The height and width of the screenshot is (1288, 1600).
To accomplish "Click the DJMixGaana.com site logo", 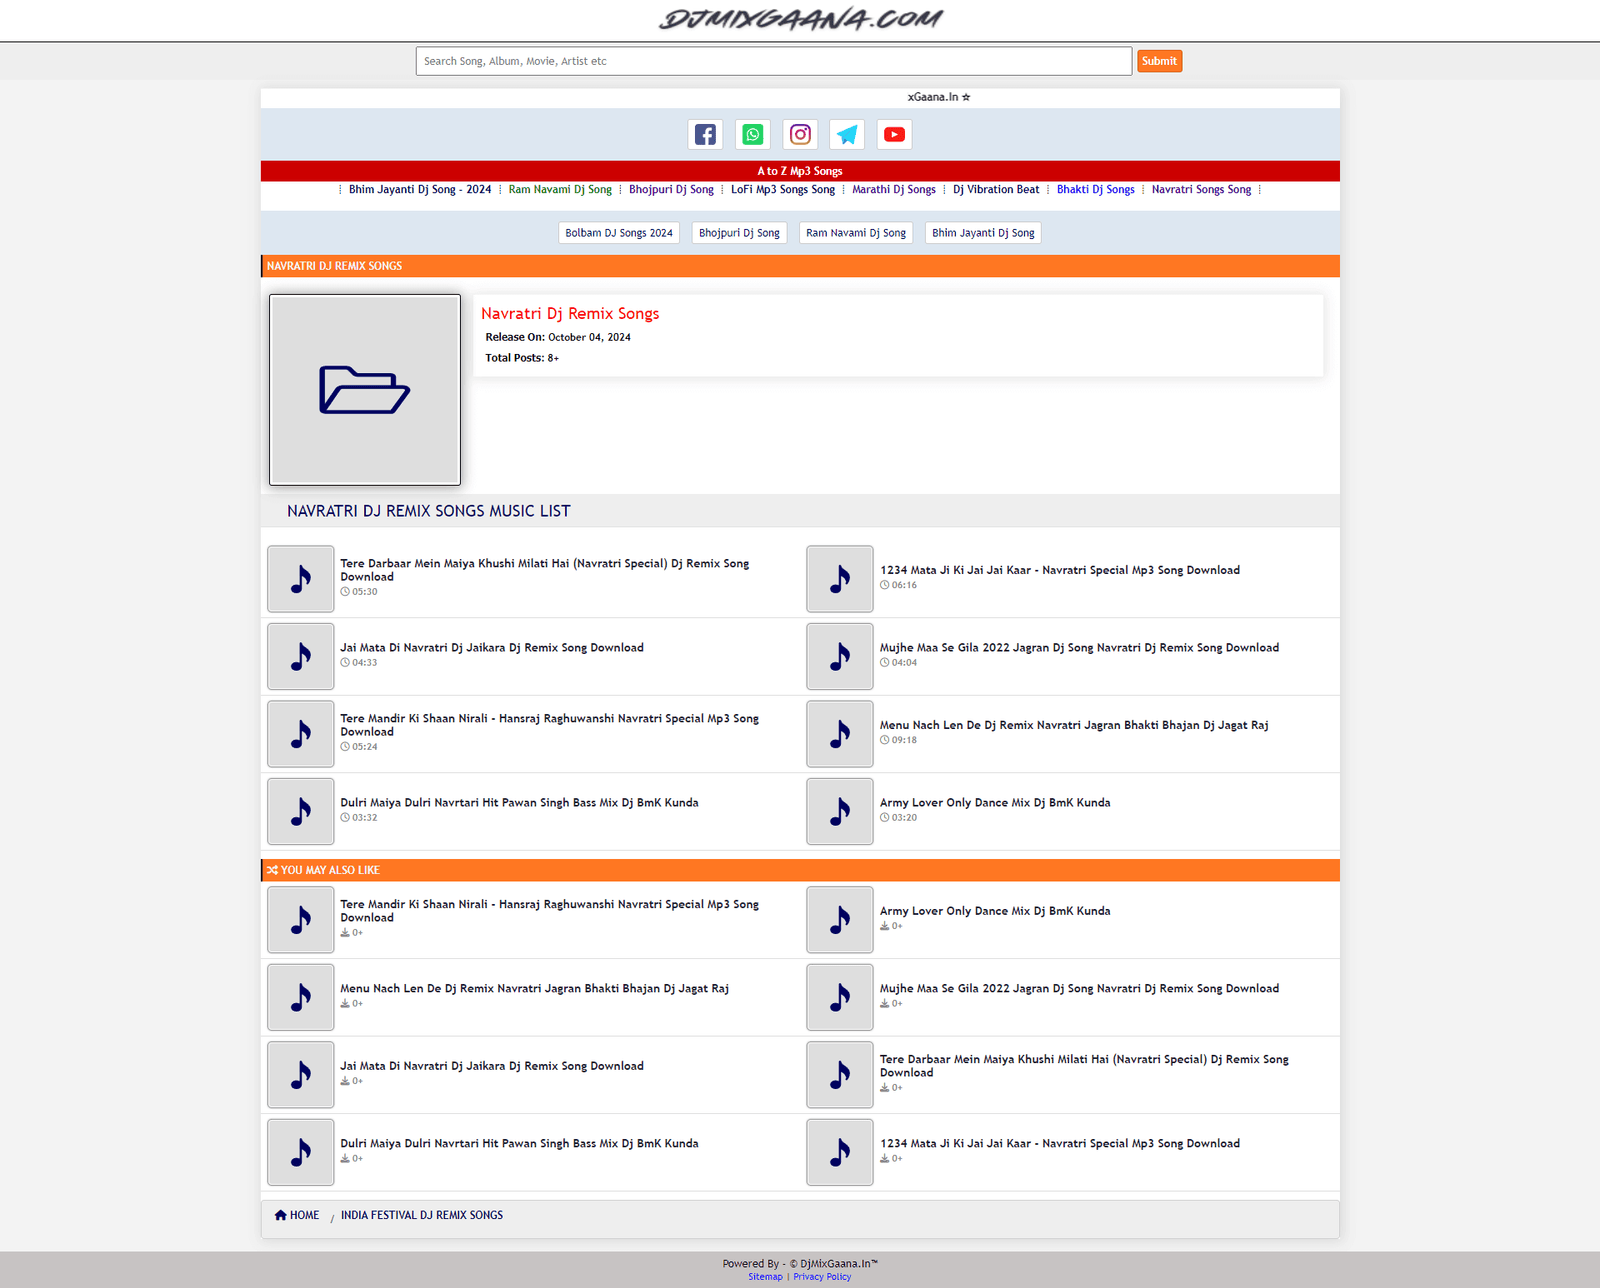I will click(x=800, y=19).
